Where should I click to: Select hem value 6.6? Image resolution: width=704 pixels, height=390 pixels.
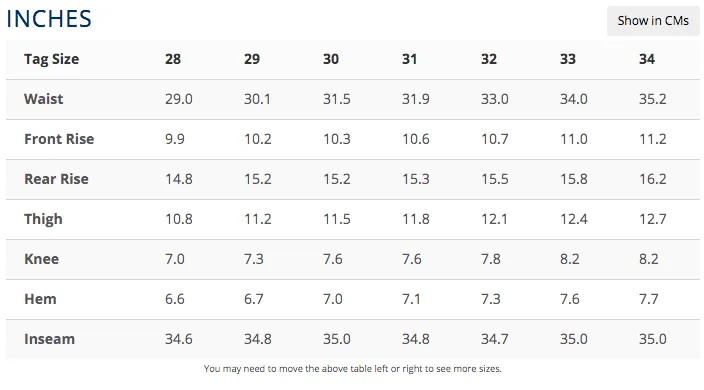point(175,299)
